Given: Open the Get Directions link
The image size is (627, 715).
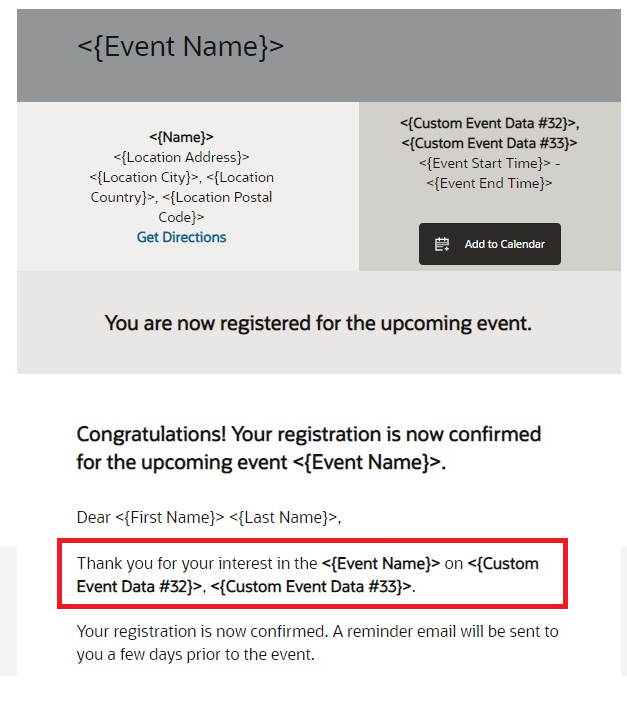Looking at the screenshot, I should (181, 237).
